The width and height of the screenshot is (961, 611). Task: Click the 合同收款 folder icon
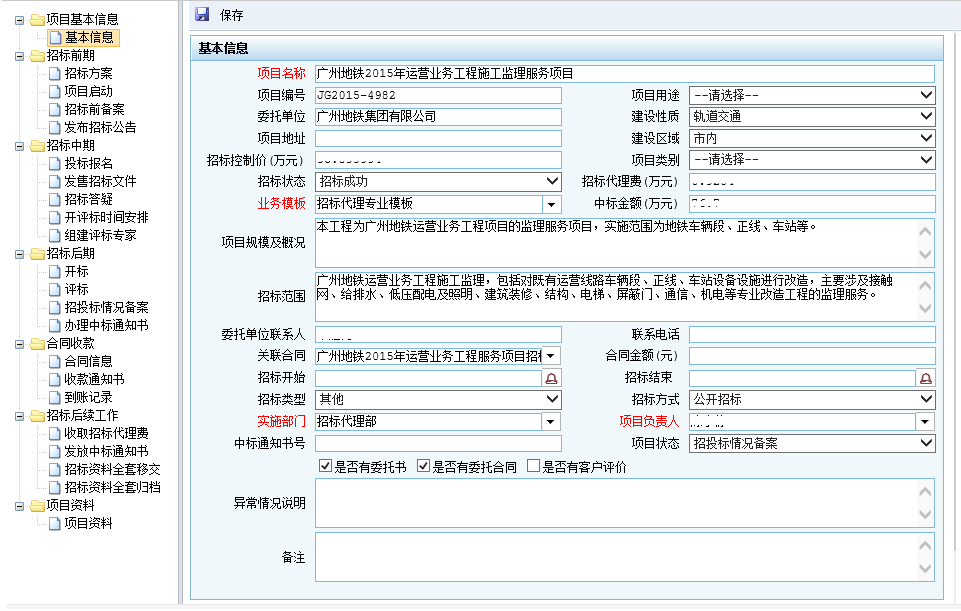pyautogui.click(x=37, y=344)
